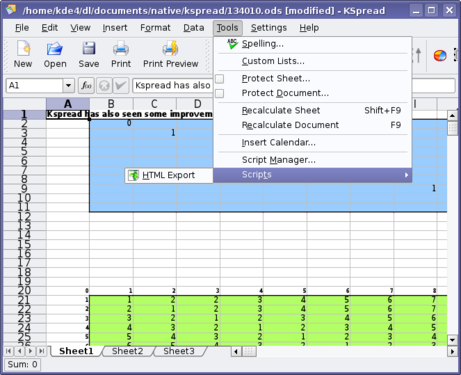Open Script Manager from Tools menu

tap(312, 160)
